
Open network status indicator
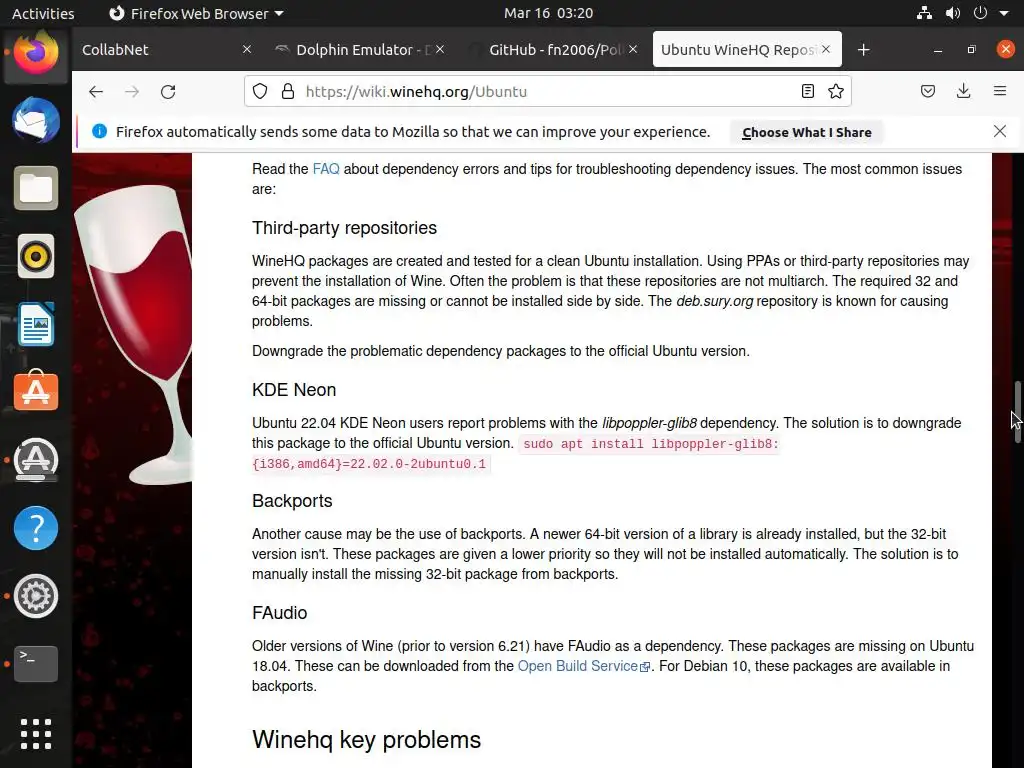pos(924,13)
